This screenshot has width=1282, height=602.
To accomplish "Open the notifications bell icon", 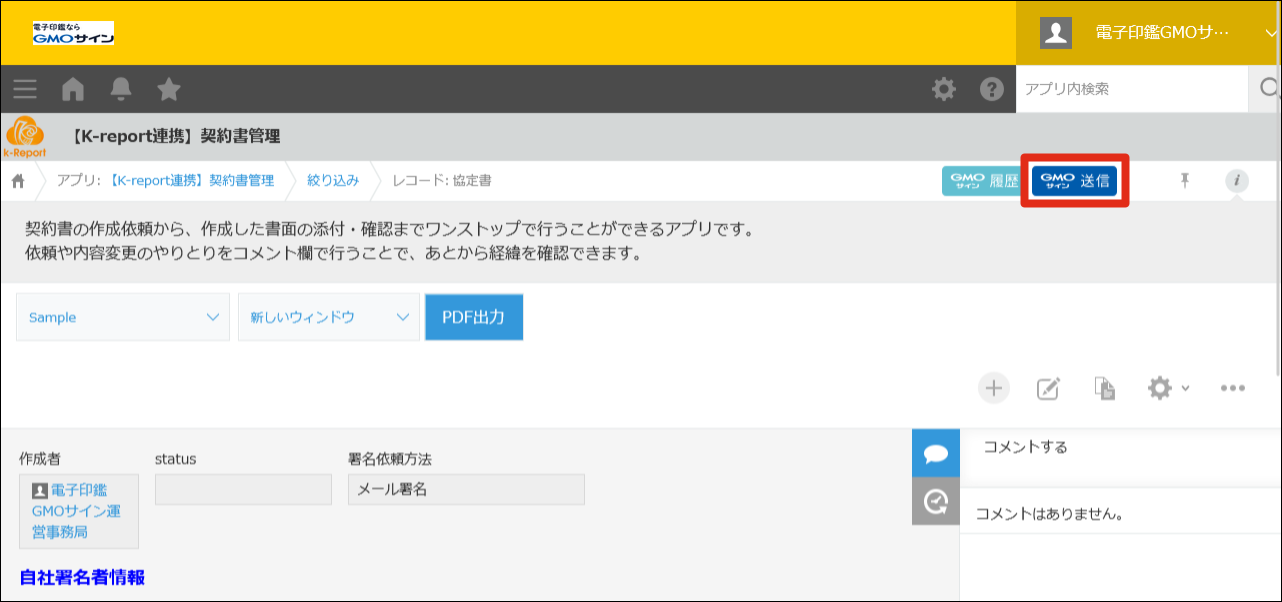I will (121, 89).
